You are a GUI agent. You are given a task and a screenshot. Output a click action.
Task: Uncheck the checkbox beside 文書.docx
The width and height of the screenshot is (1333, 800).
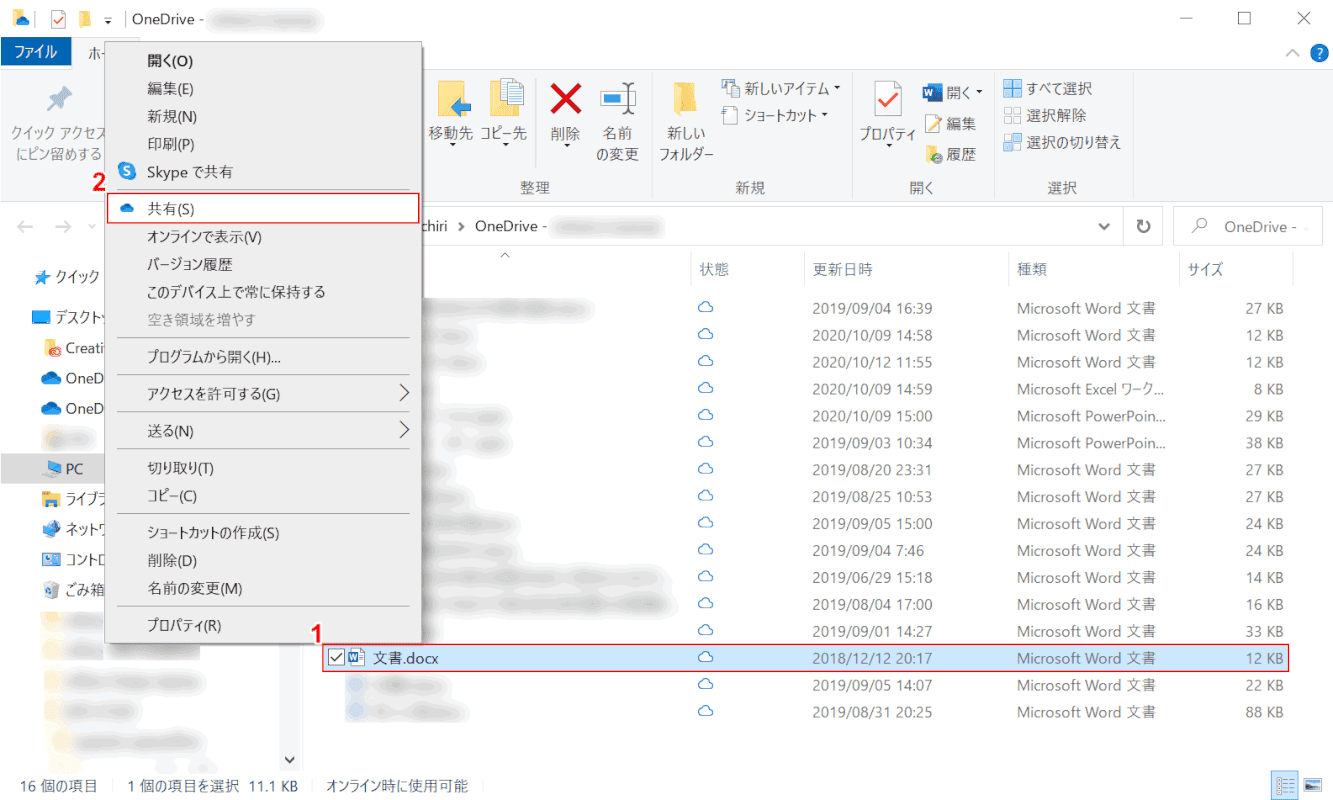(336, 658)
